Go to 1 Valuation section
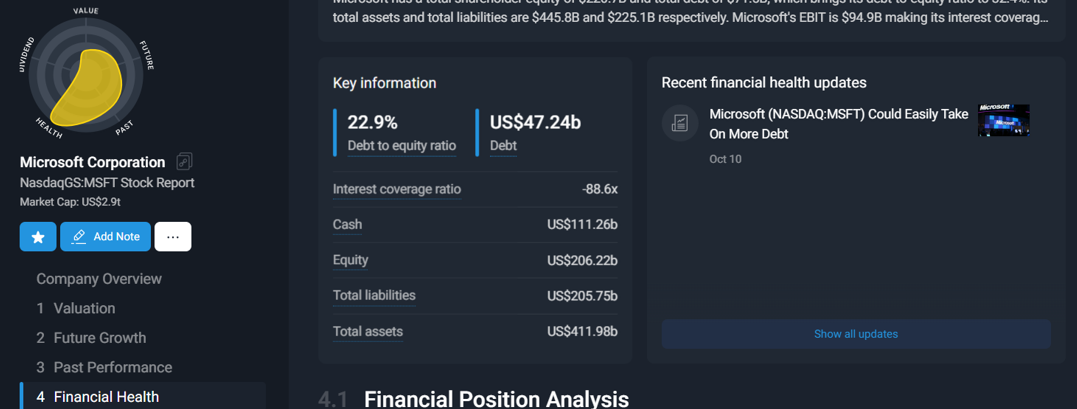This screenshot has height=409, width=1077. pyautogui.click(x=76, y=308)
